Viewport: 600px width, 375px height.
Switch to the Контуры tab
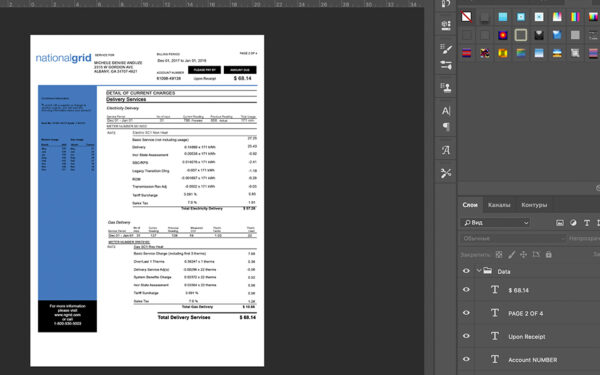534,205
